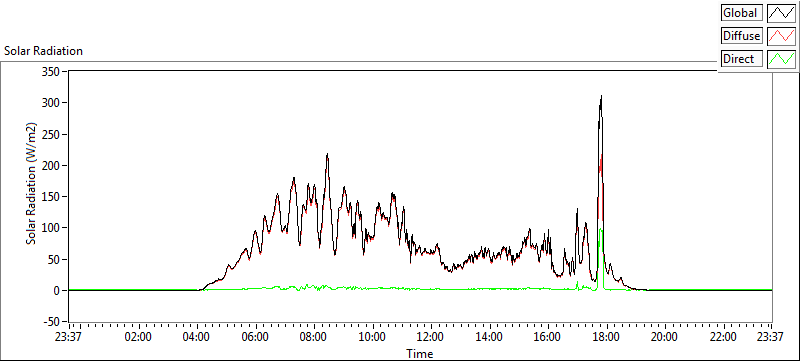800x361 pixels.
Task: Click the tallest global radiation peak near 18:00
Action: click(602, 96)
